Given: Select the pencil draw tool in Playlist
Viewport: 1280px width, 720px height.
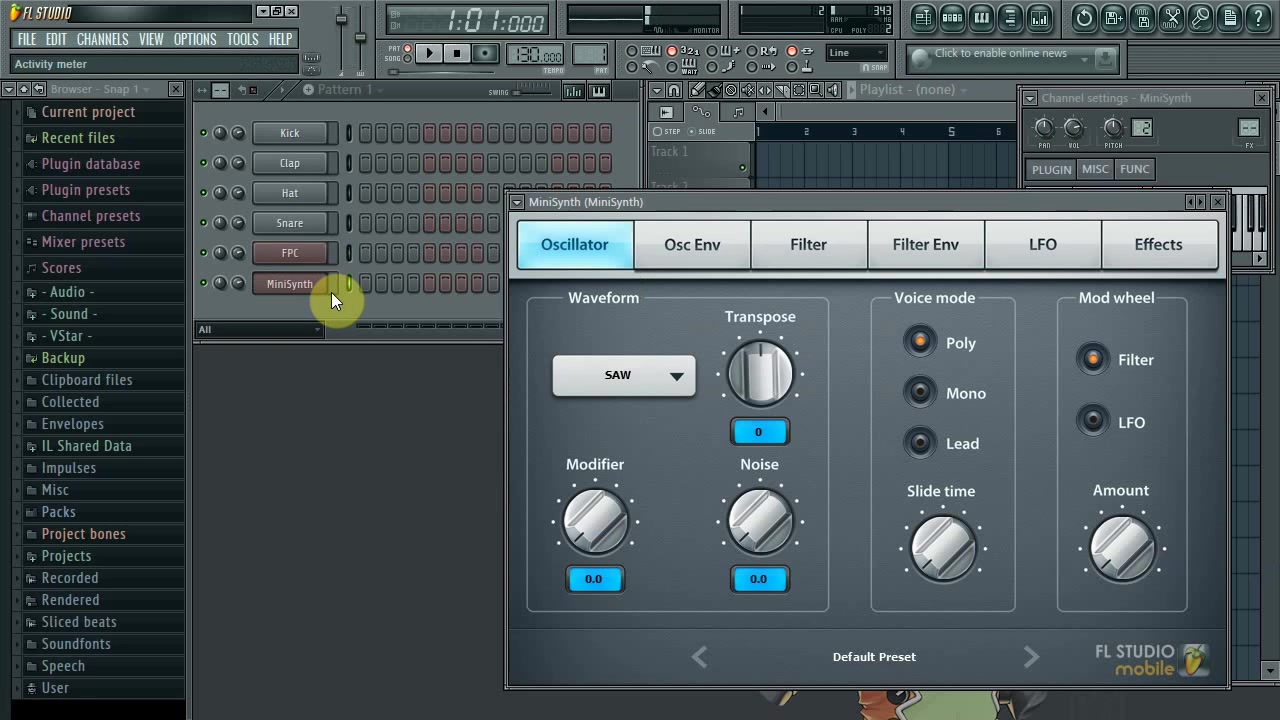Looking at the screenshot, I should pyautogui.click(x=697, y=91).
